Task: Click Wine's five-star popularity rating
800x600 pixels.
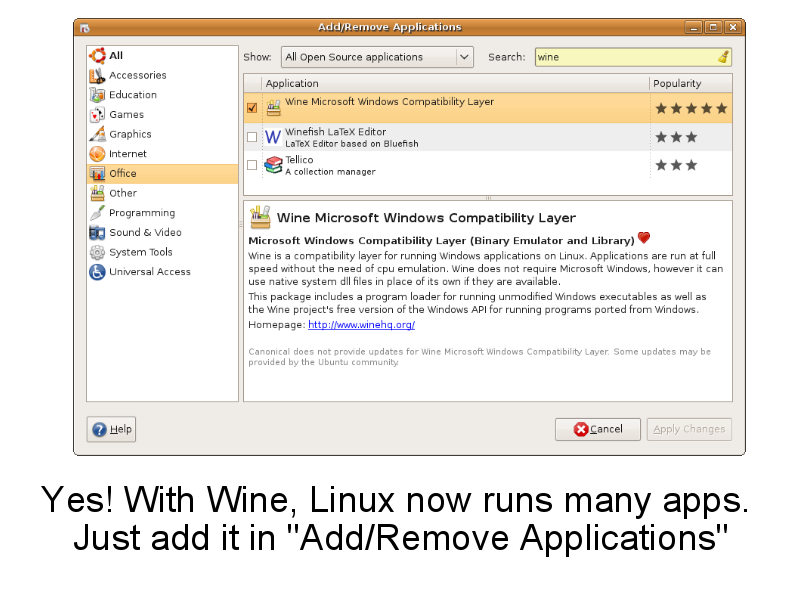Action: click(691, 108)
